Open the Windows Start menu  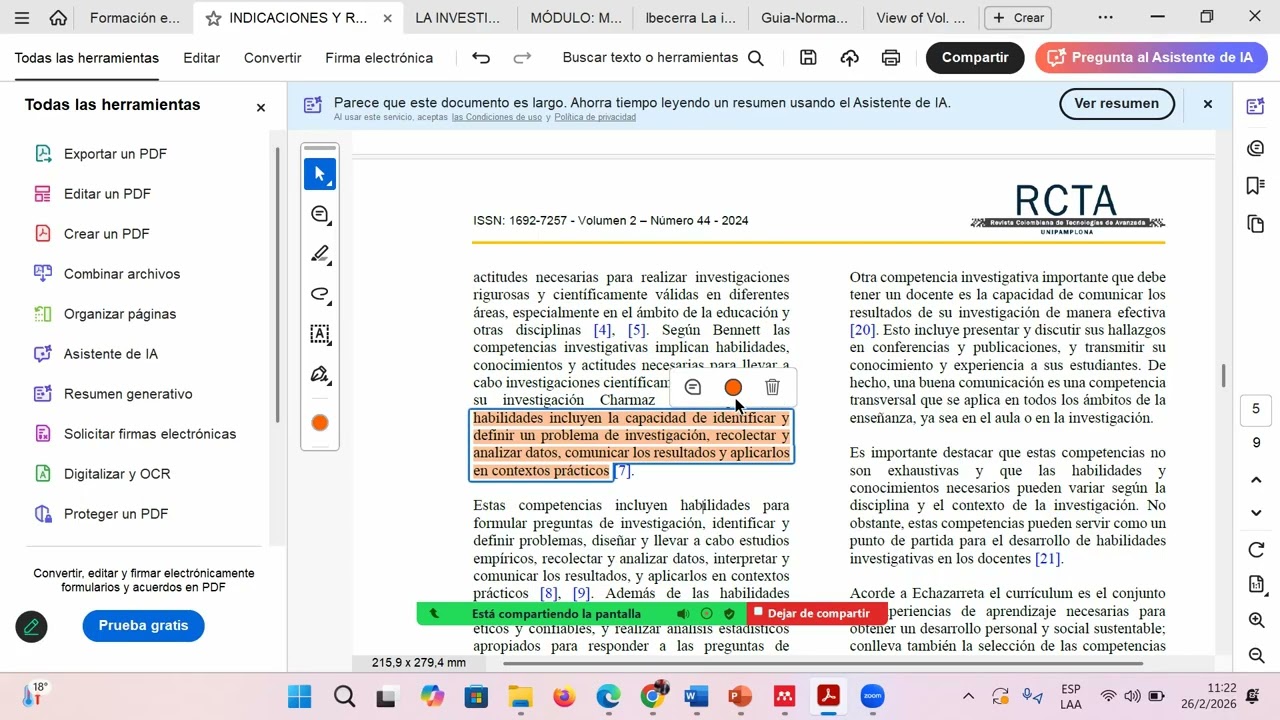click(x=300, y=696)
